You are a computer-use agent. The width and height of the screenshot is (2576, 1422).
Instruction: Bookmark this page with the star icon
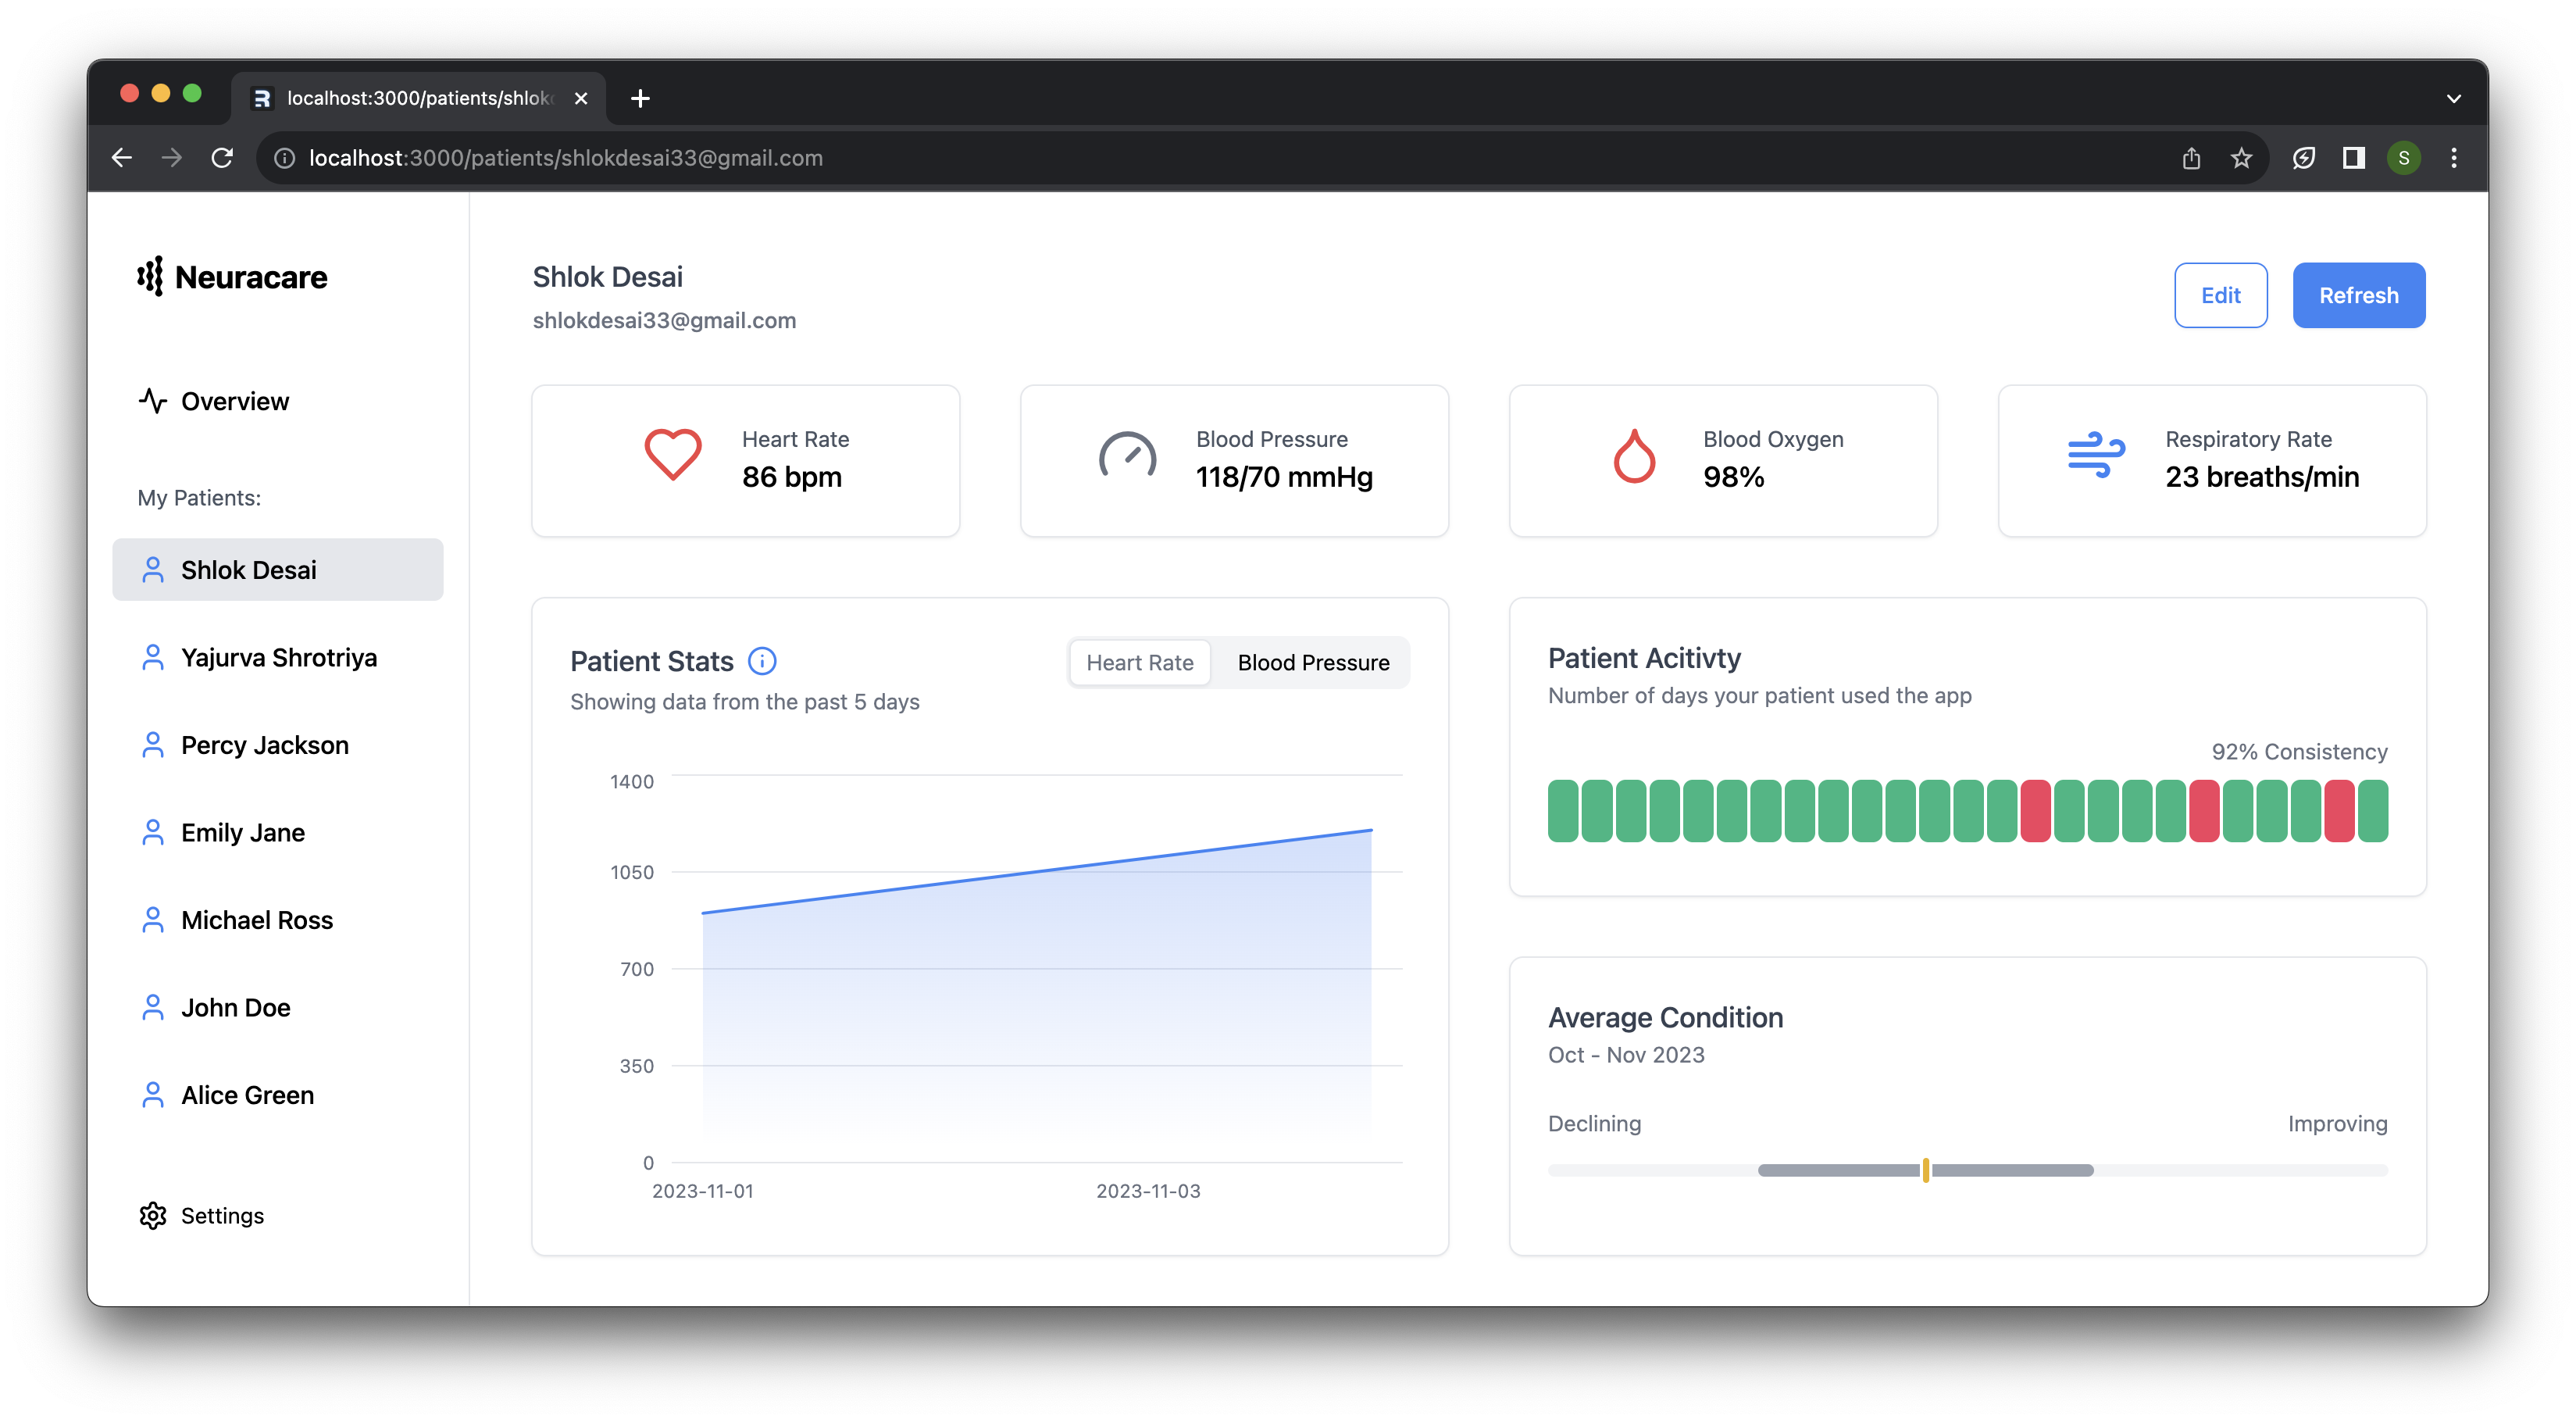2241,158
